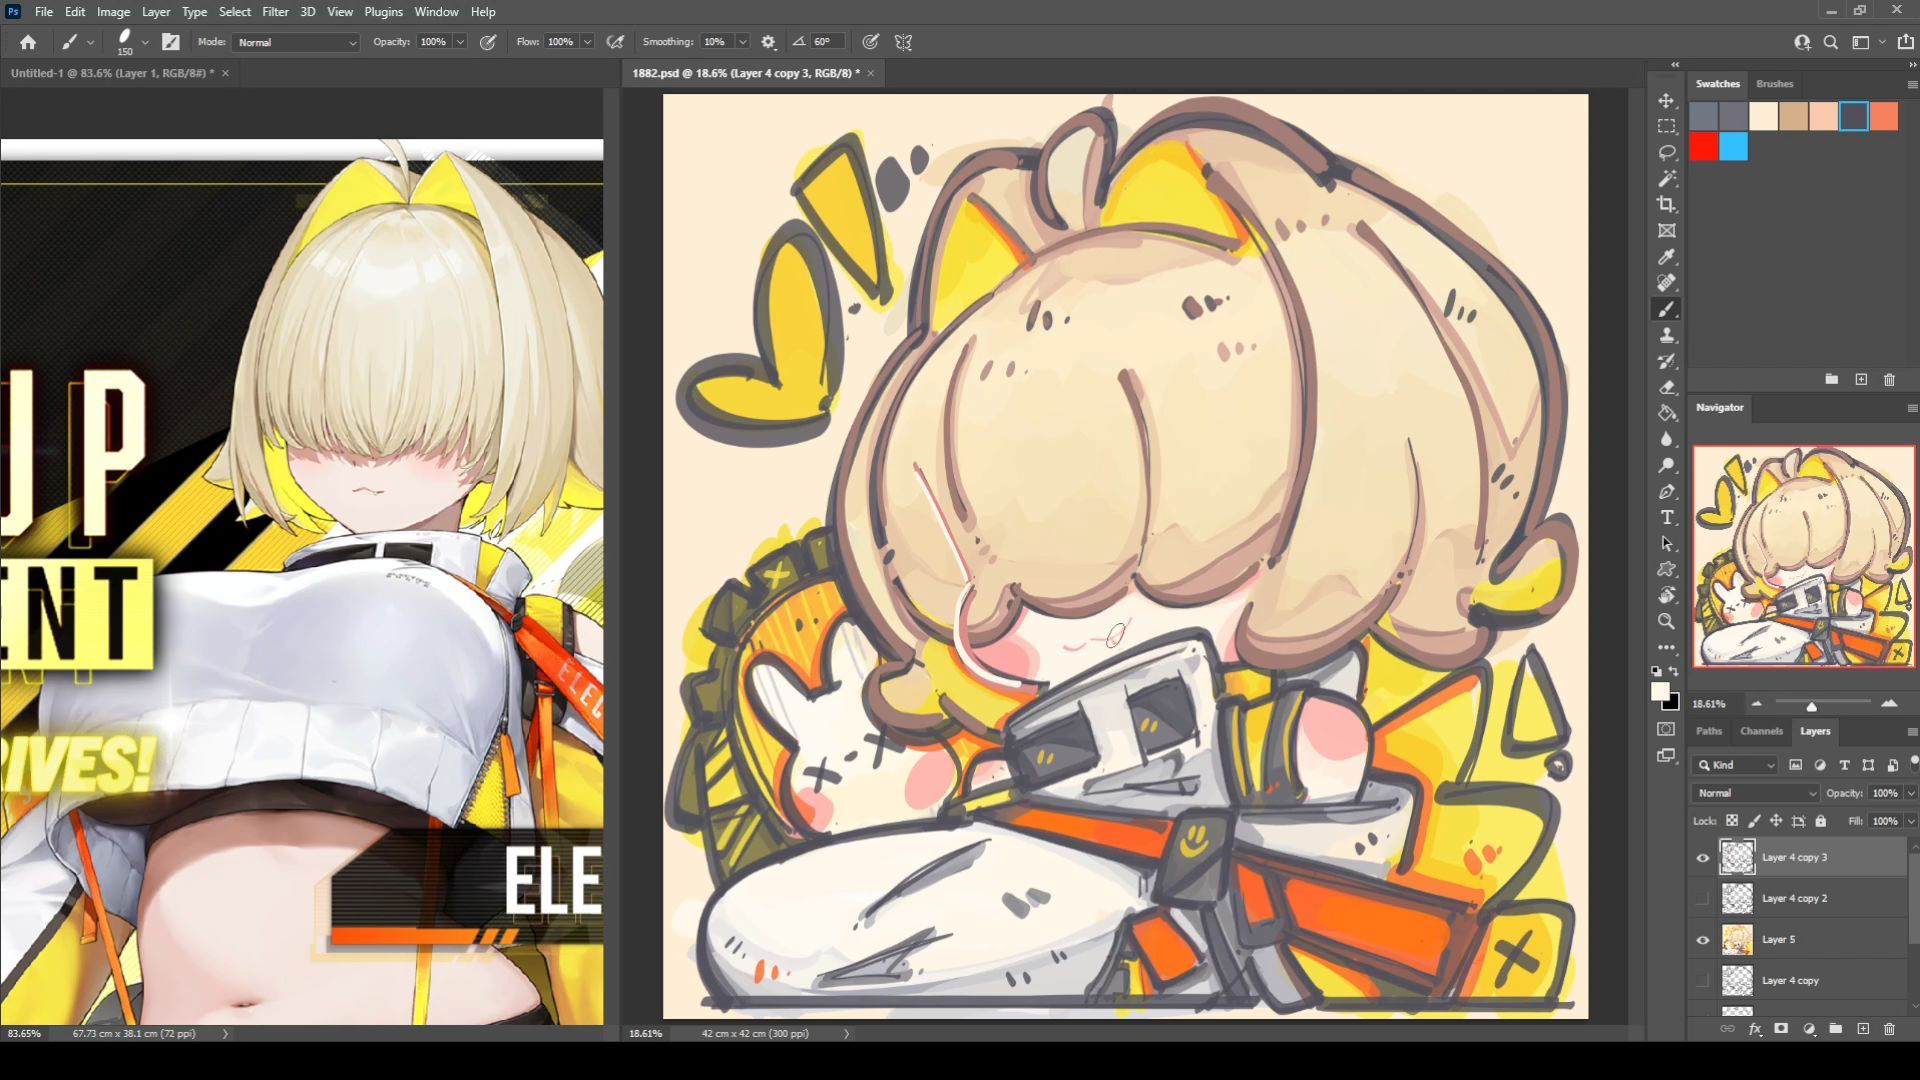
Task: Open the layer Kind filter dropdown
Action: (x=1735, y=765)
